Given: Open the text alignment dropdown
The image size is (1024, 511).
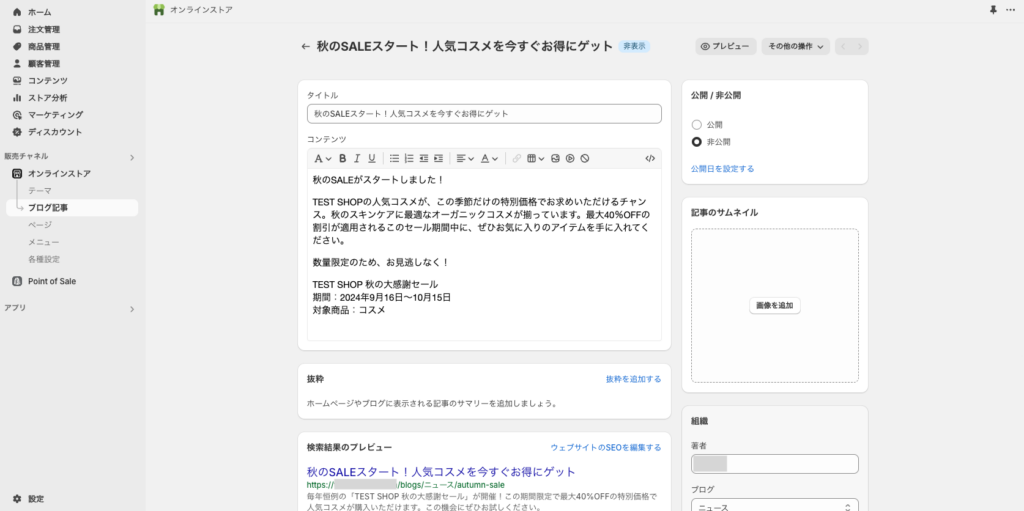Looking at the screenshot, I should pos(465,158).
